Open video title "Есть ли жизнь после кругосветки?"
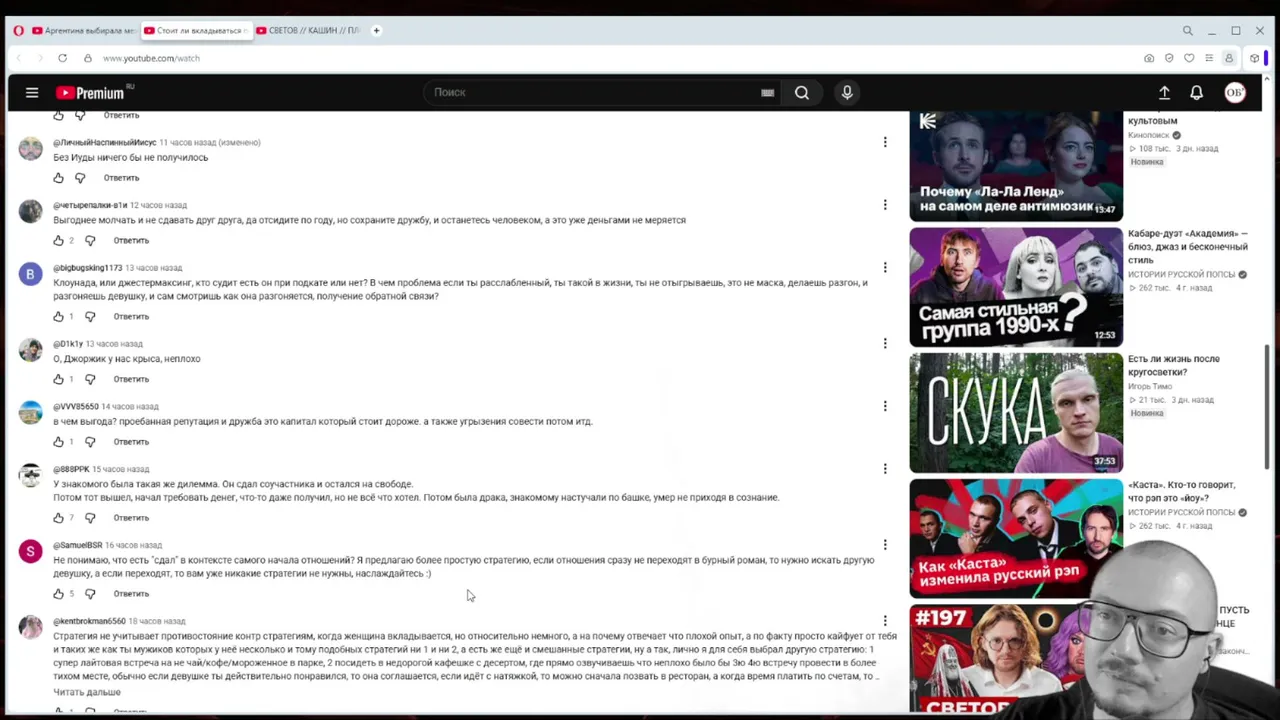This screenshot has width=1280, height=720. pyautogui.click(x=1174, y=366)
